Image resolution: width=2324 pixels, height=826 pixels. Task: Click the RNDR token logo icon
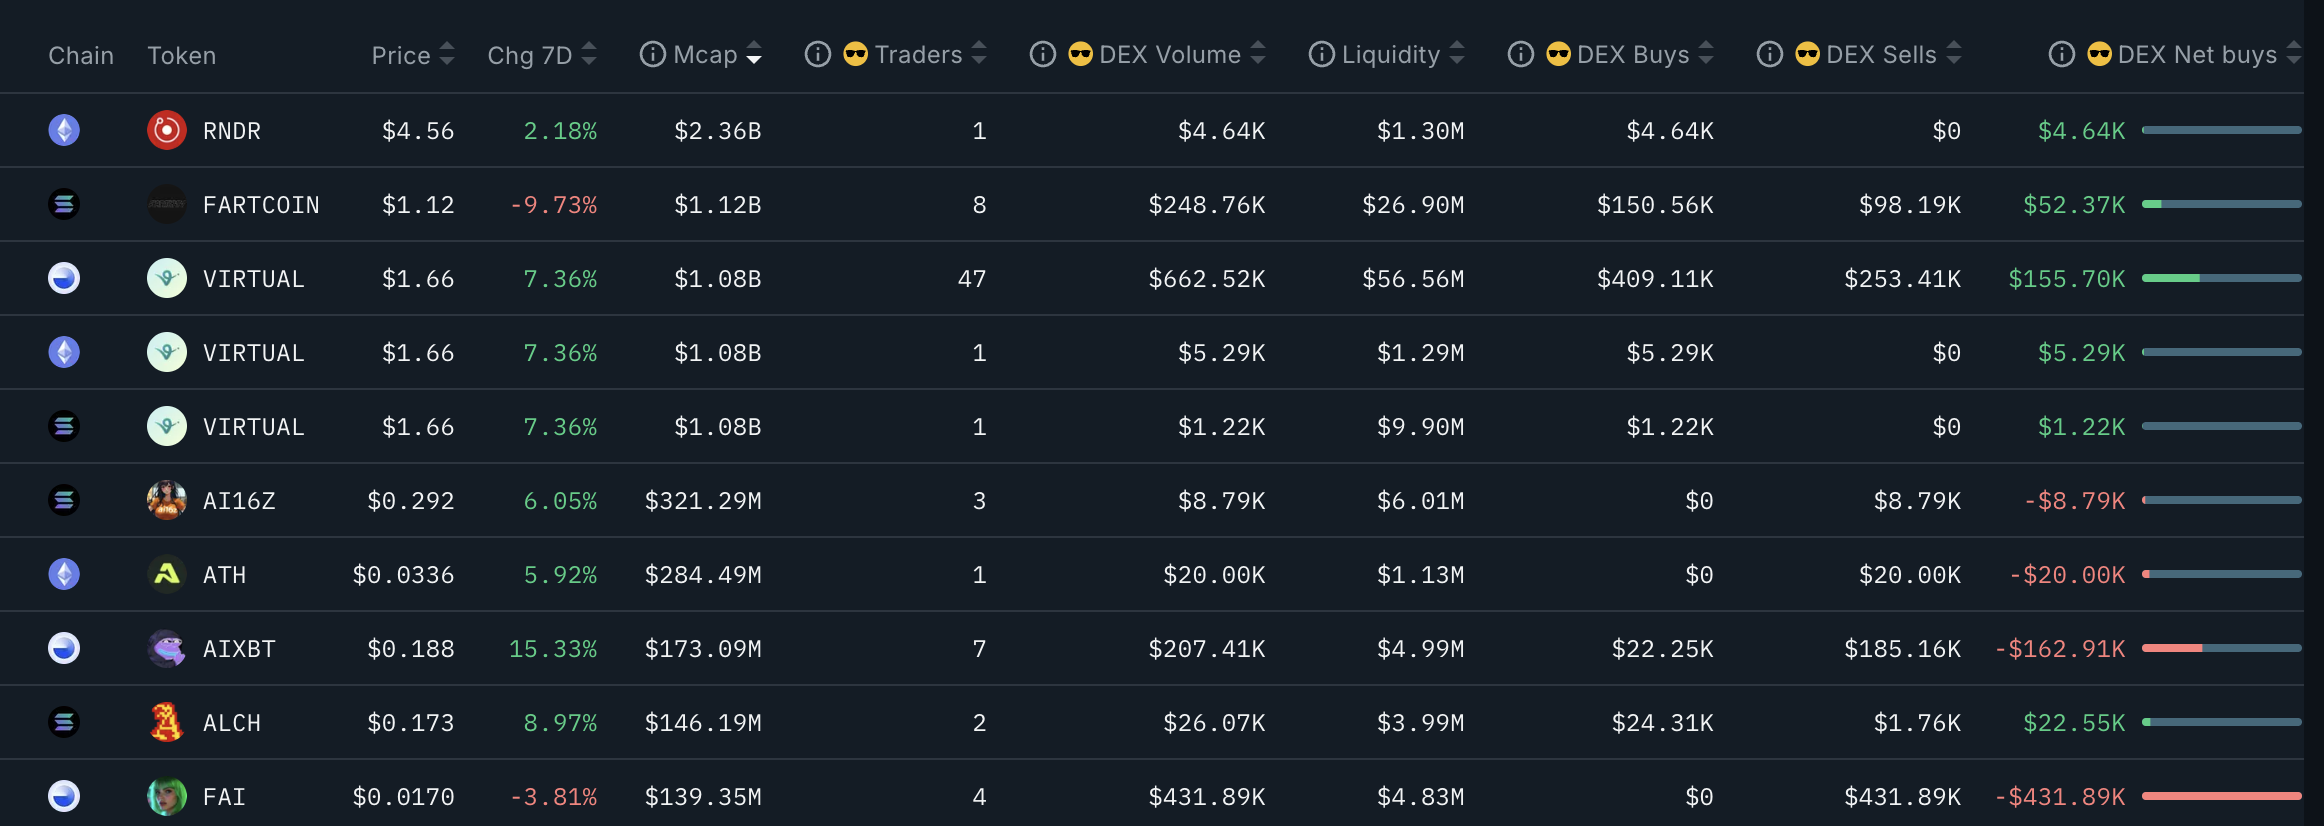[x=167, y=130]
